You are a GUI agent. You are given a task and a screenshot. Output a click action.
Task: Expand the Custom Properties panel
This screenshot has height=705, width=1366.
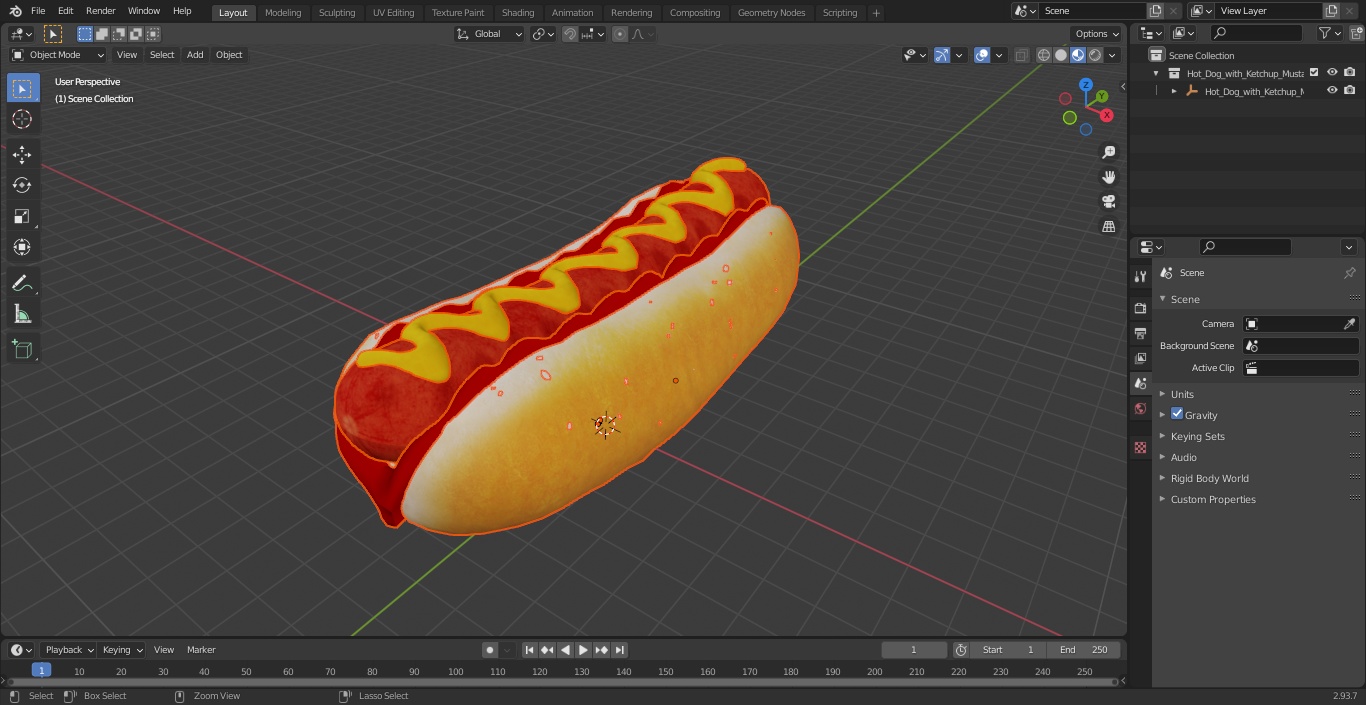1213,499
